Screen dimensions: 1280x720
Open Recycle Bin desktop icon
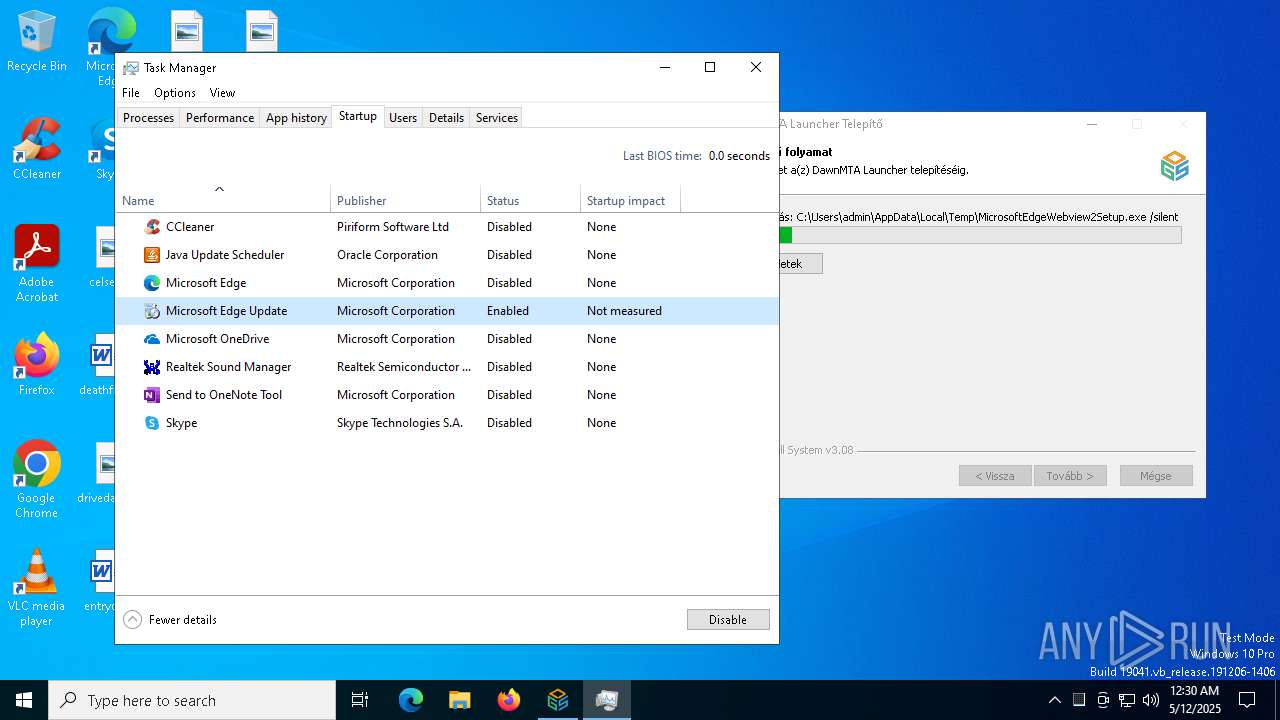click(x=37, y=42)
